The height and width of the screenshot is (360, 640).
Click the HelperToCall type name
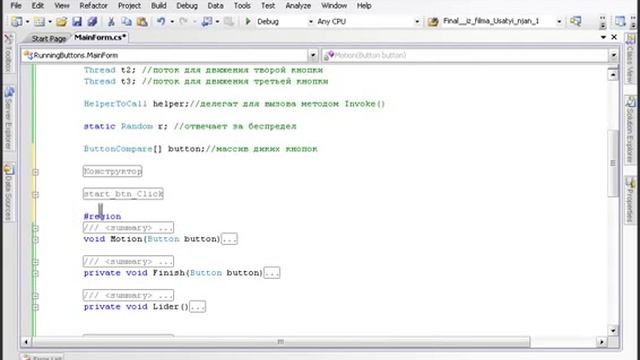click(x=115, y=104)
